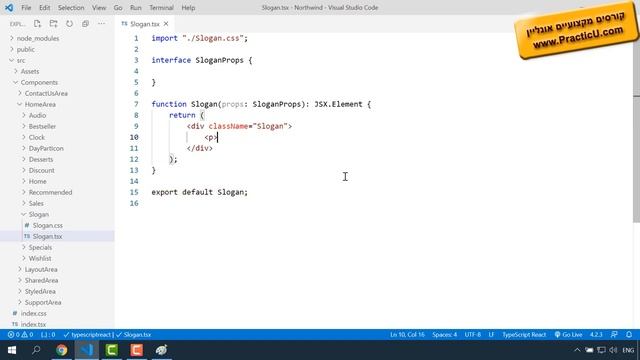Open notifications bell in status bar
The width and height of the screenshot is (640, 360).
click(x=629, y=335)
